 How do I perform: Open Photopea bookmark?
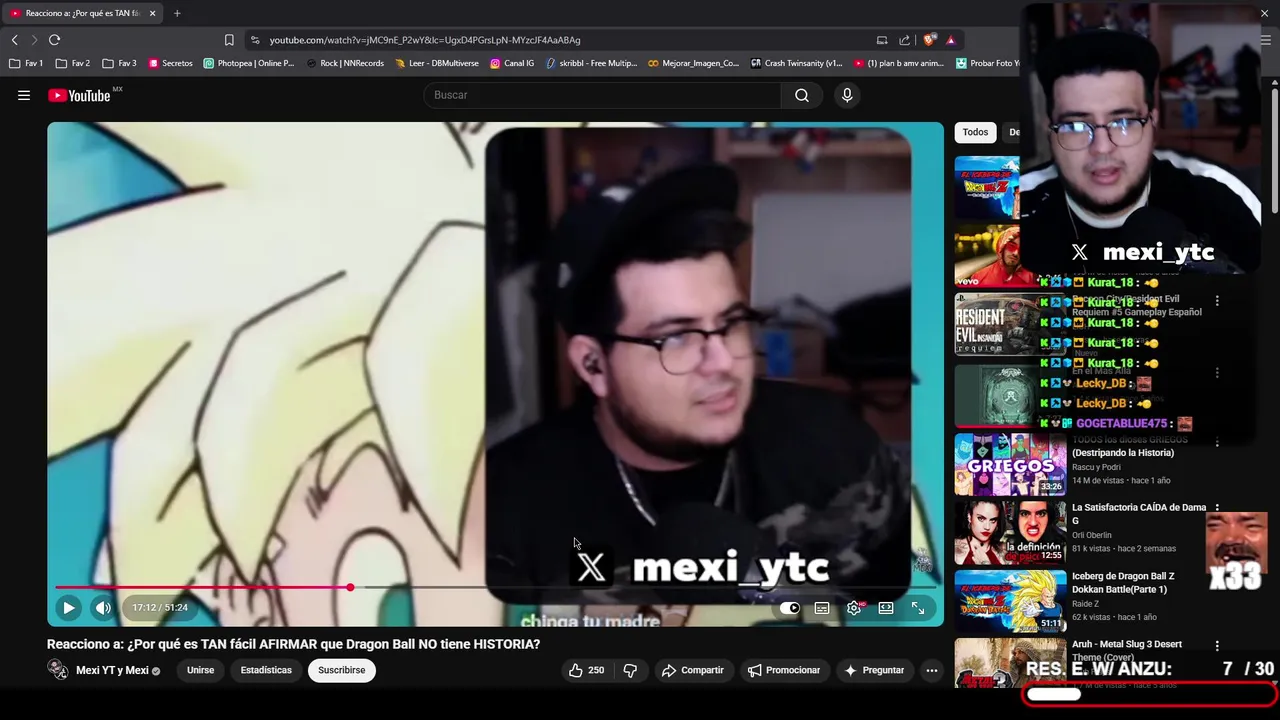pyautogui.click(x=249, y=63)
